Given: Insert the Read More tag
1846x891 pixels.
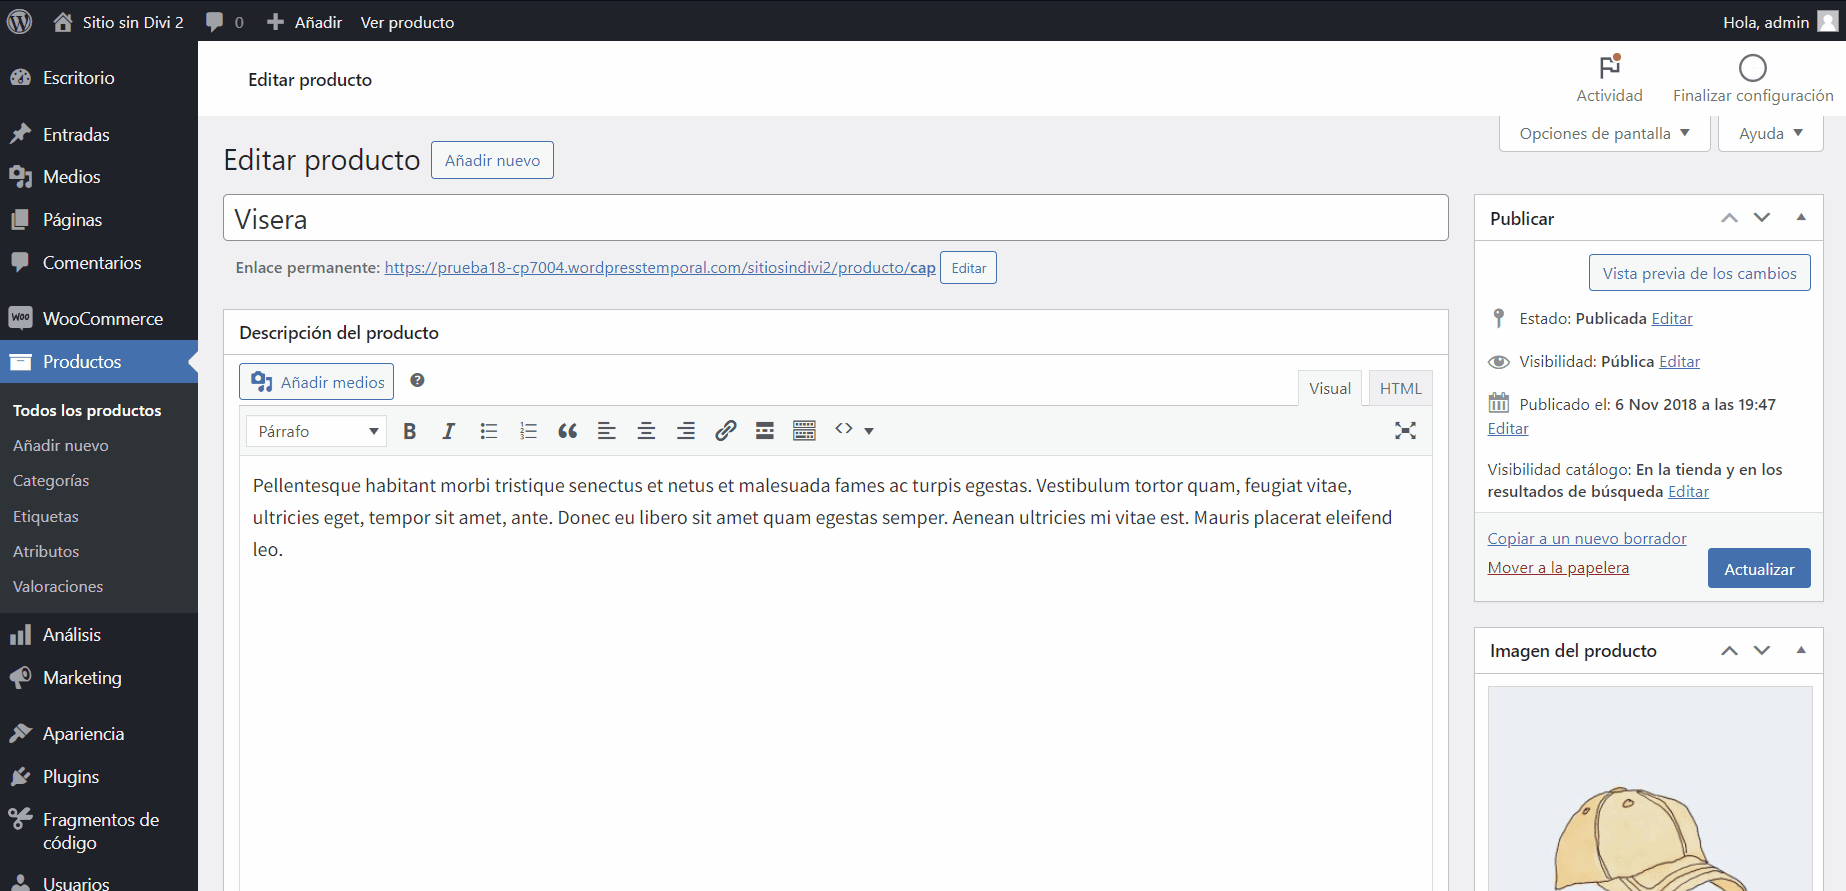Looking at the screenshot, I should coord(765,431).
